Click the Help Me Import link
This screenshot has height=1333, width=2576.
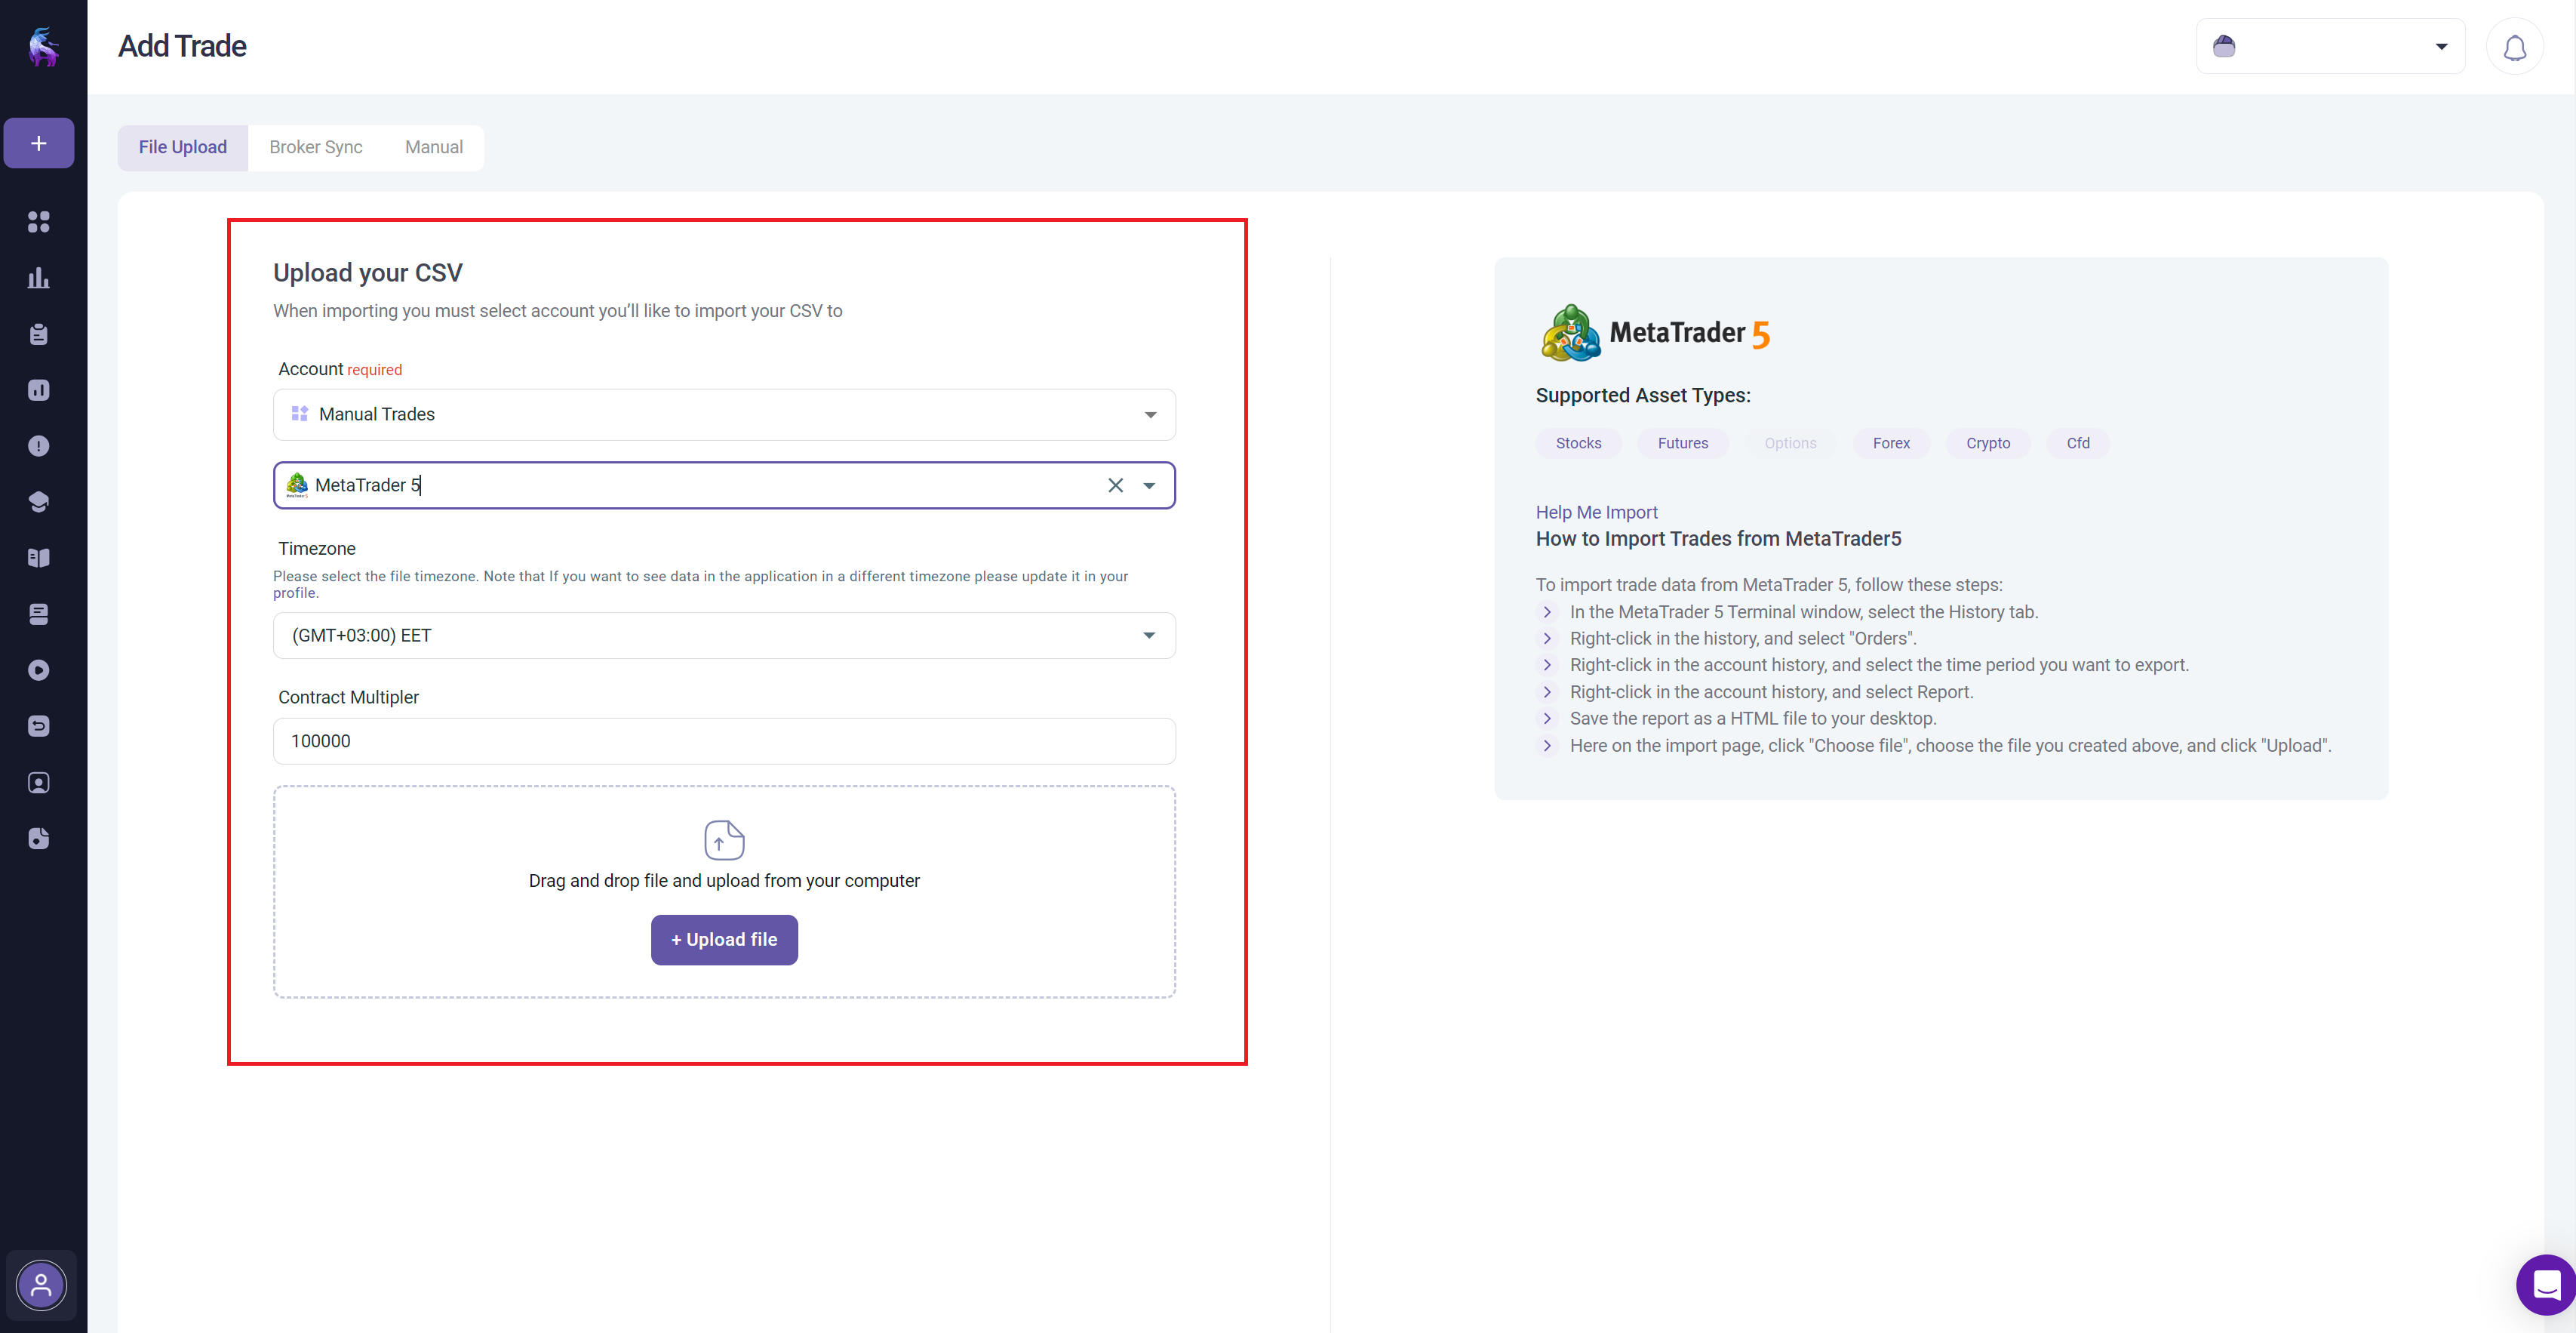[x=1596, y=512]
